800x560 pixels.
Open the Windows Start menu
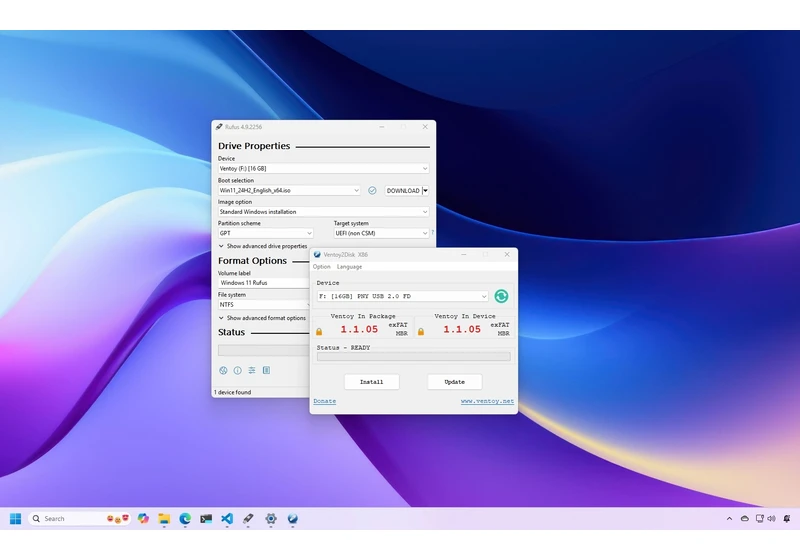15,519
